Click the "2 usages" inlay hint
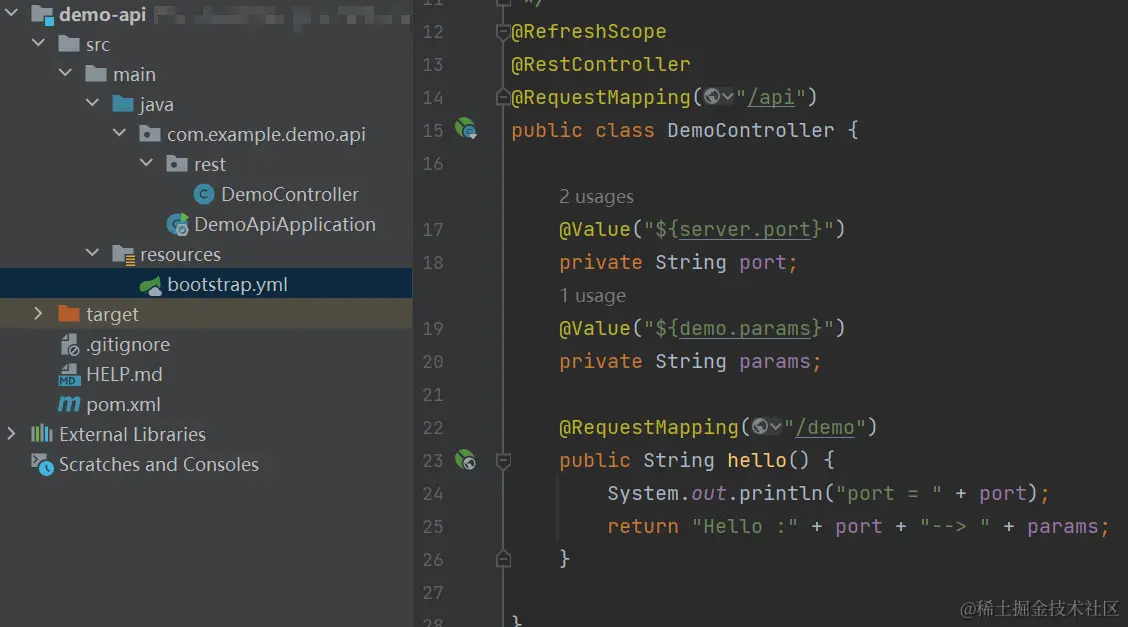1128x627 pixels. pyautogui.click(x=596, y=196)
